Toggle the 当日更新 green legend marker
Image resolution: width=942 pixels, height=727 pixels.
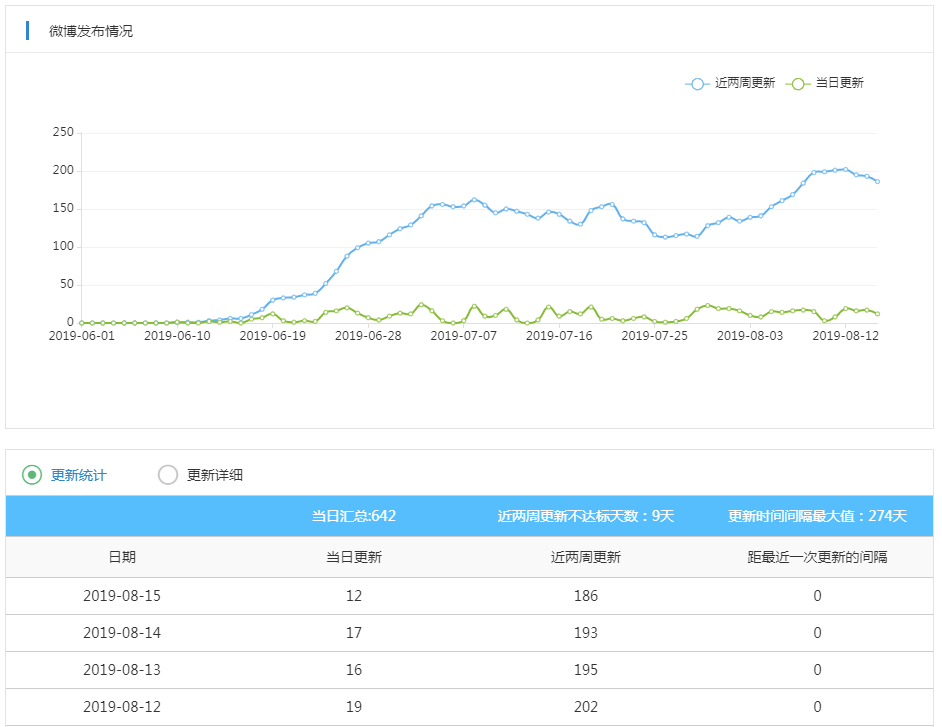[x=797, y=84]
